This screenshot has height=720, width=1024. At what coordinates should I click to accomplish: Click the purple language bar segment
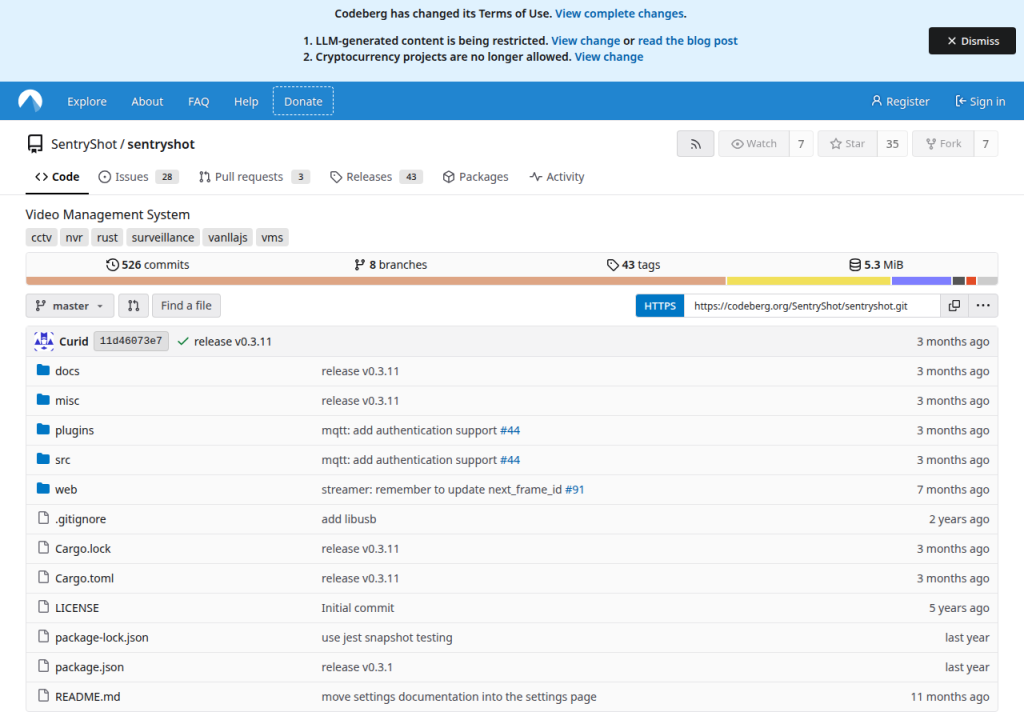click(x=921, y=281)
